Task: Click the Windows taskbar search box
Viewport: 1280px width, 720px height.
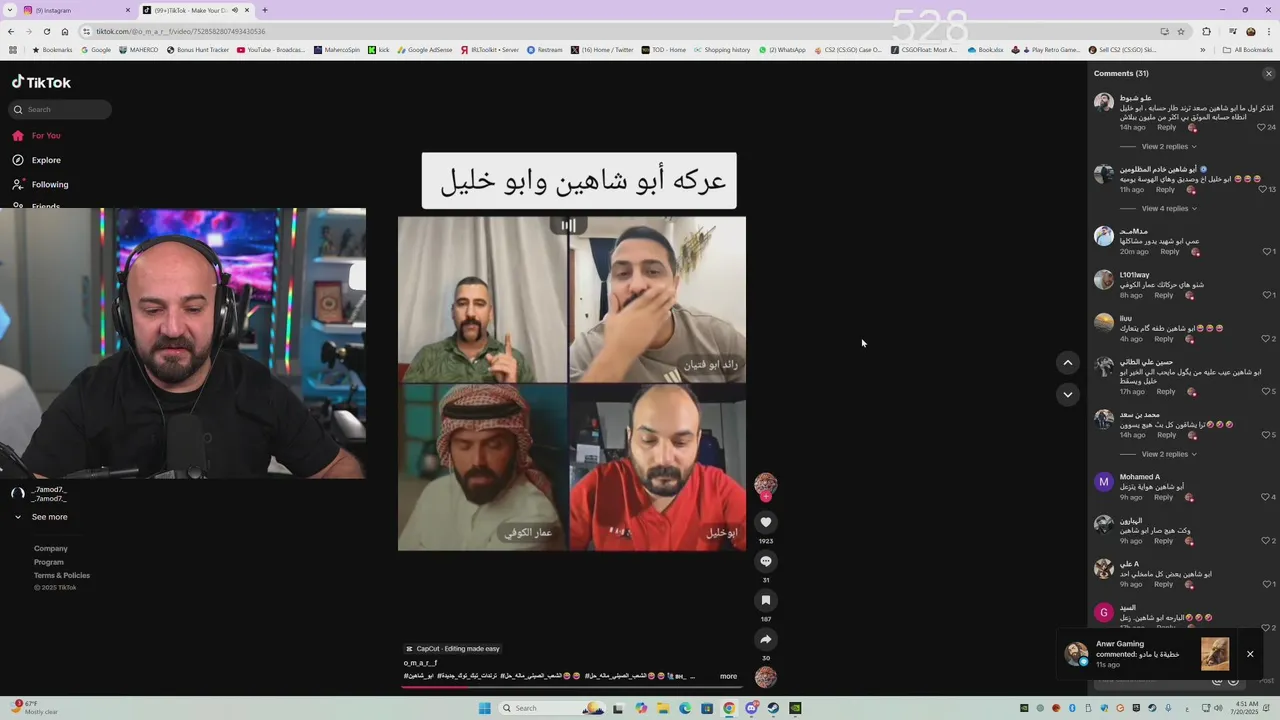Action: [x=552, y=708]
